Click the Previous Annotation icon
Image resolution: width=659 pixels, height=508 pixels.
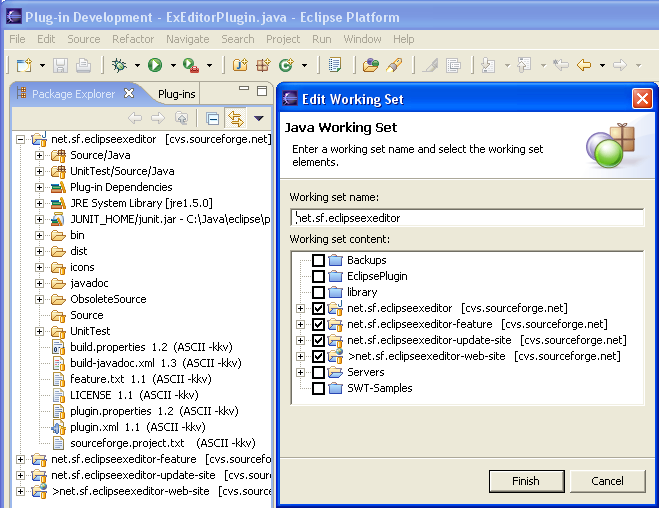[x=524, y=65]
